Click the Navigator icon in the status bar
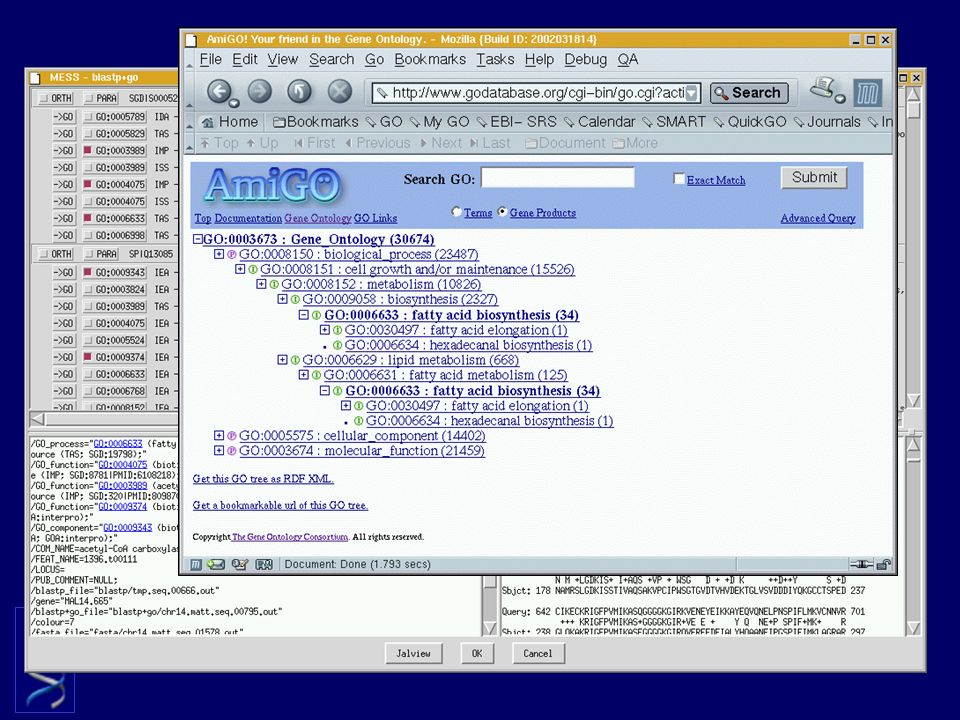Viewport: 960px width, 720px height. (x=195, y=564)
